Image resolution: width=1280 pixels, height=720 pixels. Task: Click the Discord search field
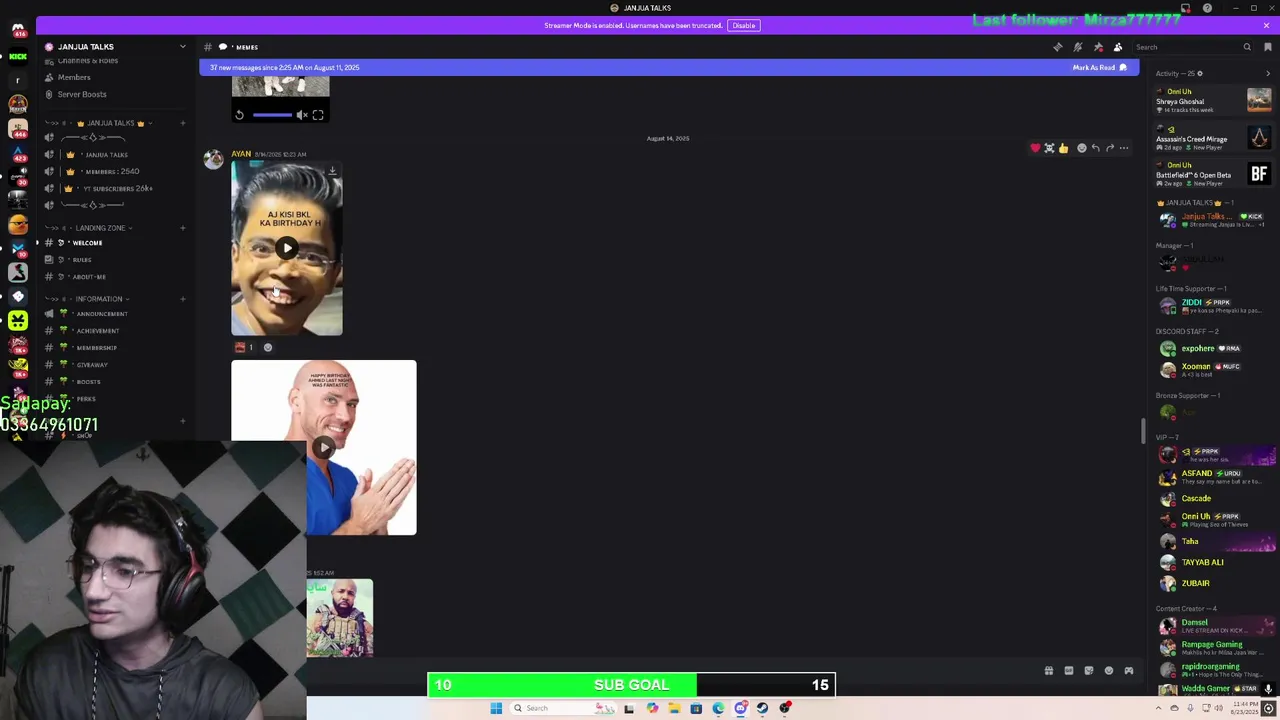pos(1192,47)
